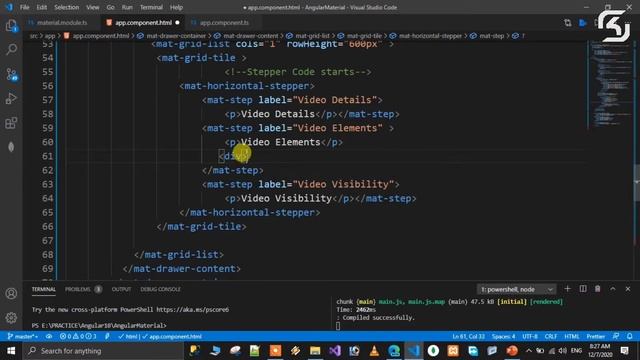Open the Terminal menu
The height and width of the screenshot is (360, 640).
pos(151,7)
